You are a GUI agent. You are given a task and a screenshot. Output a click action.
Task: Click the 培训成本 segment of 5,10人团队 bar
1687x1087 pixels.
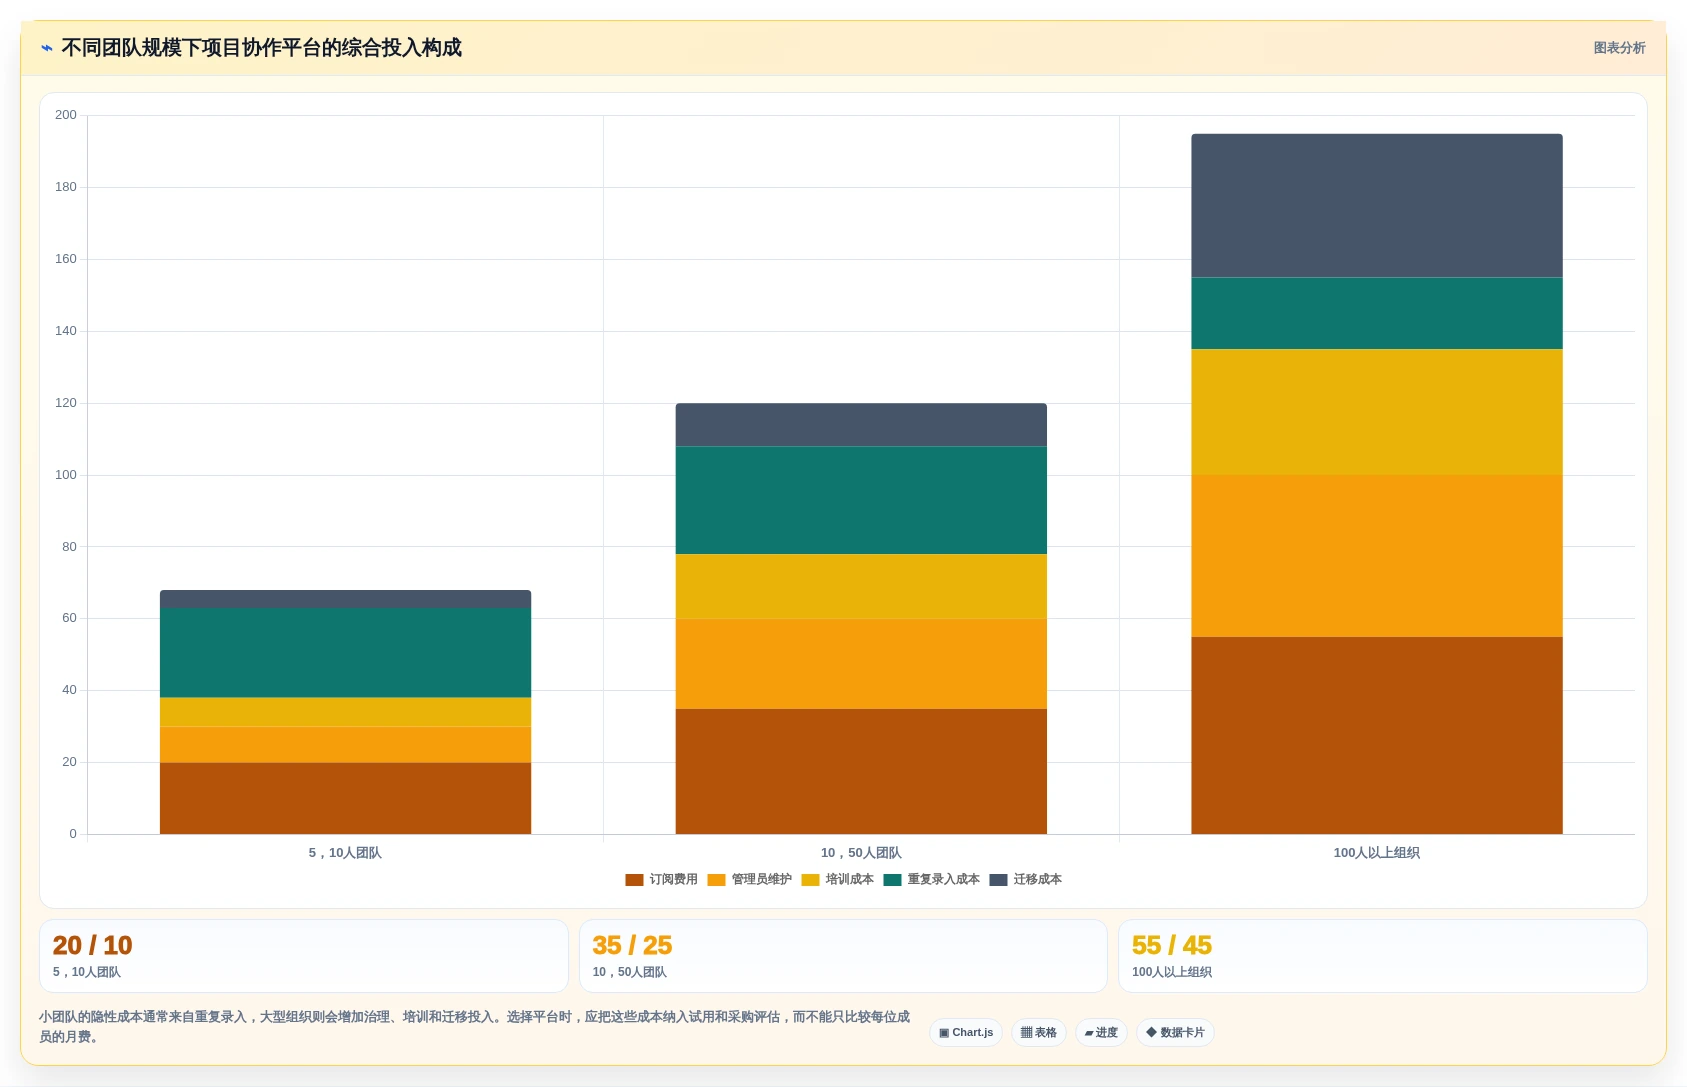345,712
